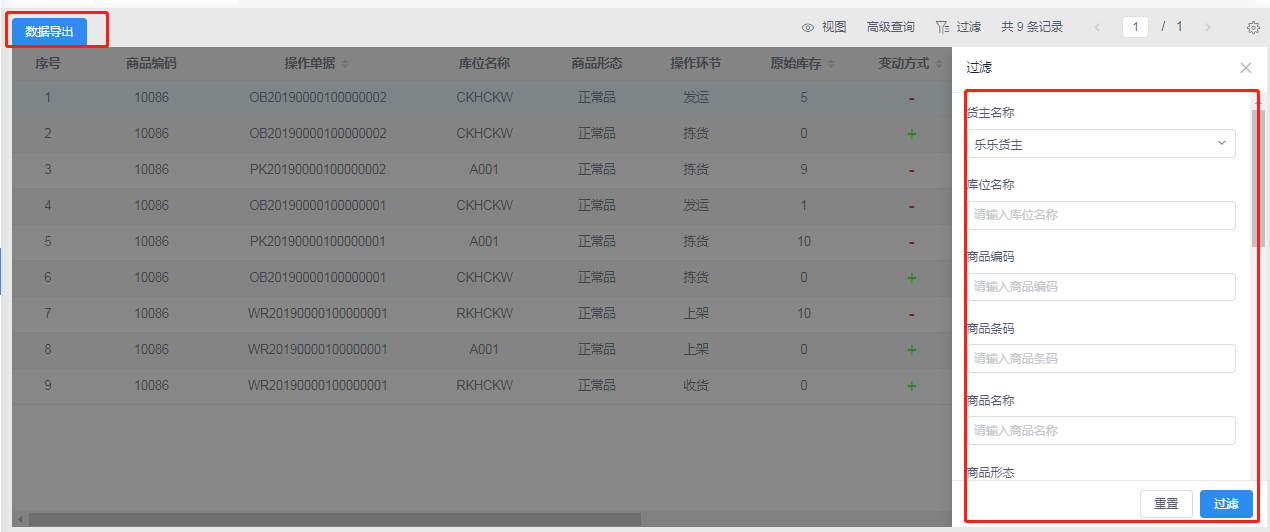The image size is (1270, 532).
Task: Open table settings gear icon
Action: [x=1253, y=28]
